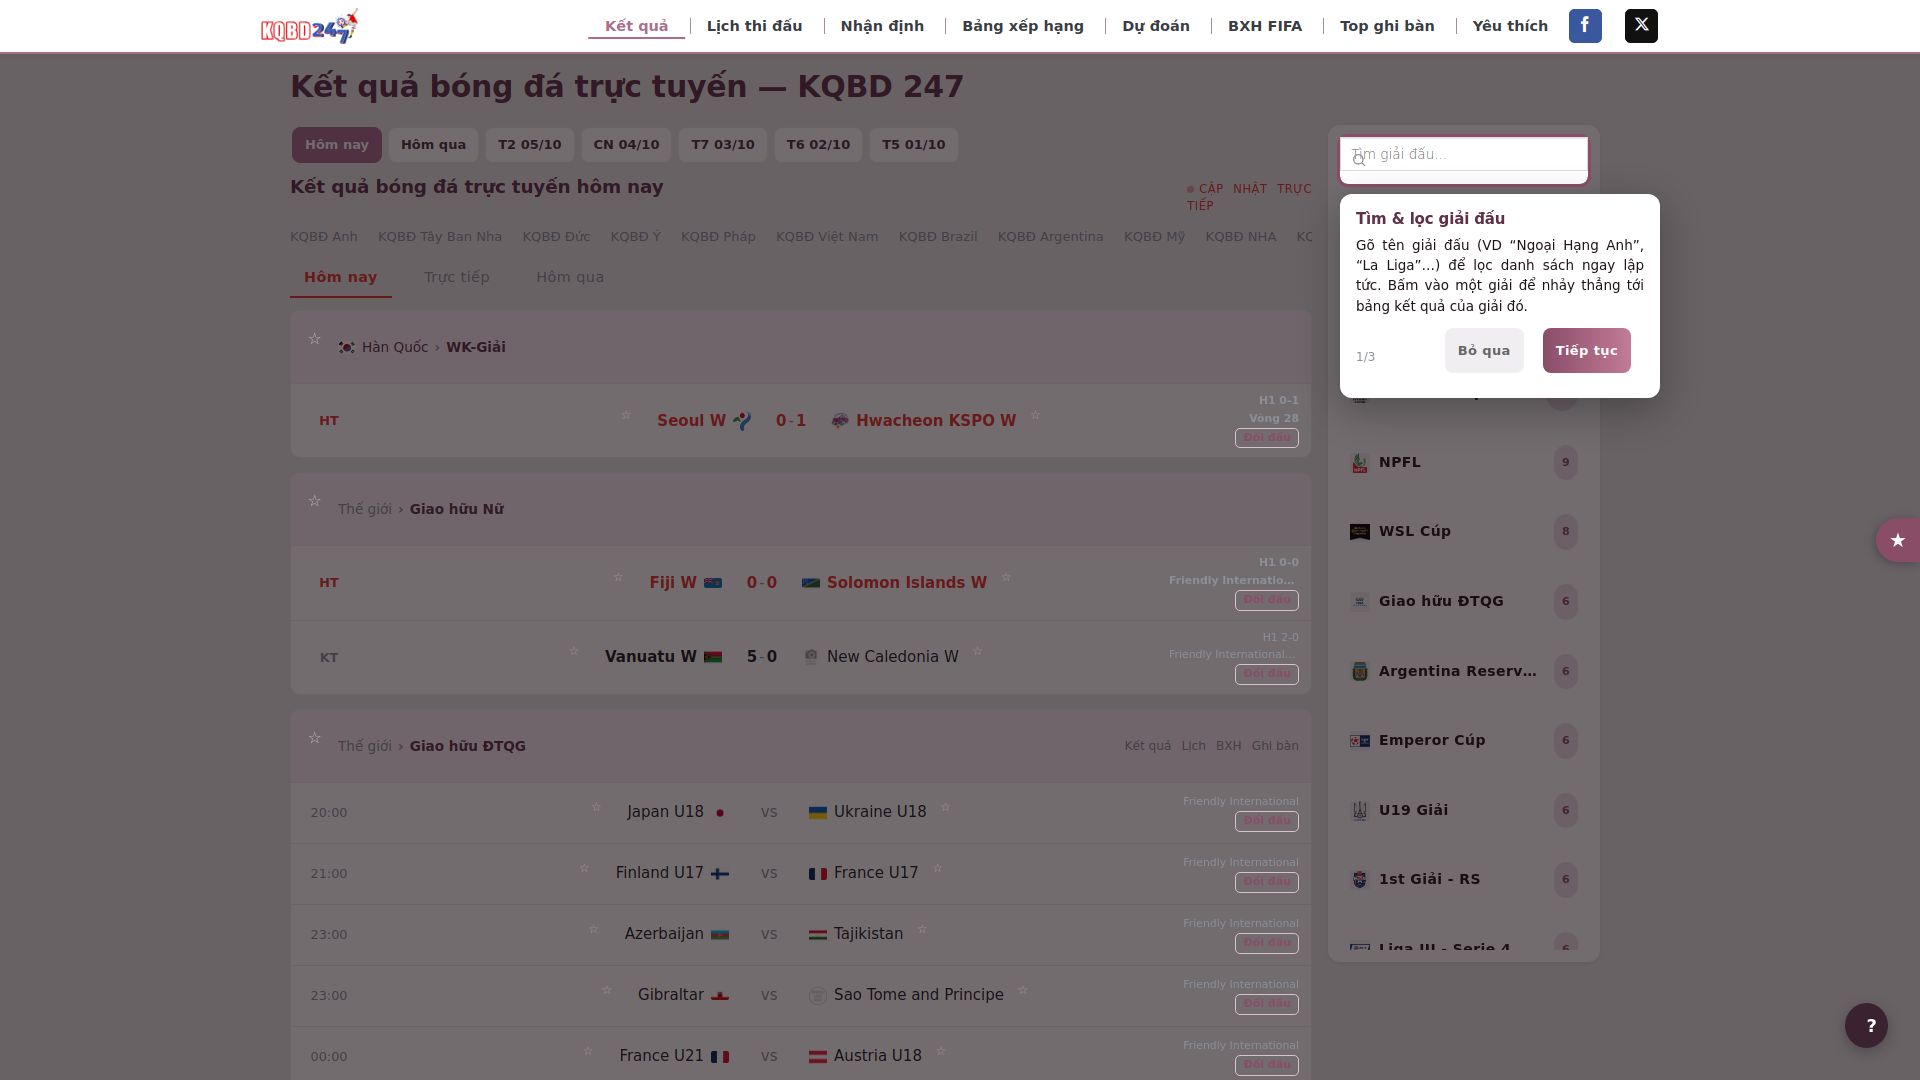Open the KQBD 247 logo home link
Screen dimensions: 1920x1080
click(309, 27)
